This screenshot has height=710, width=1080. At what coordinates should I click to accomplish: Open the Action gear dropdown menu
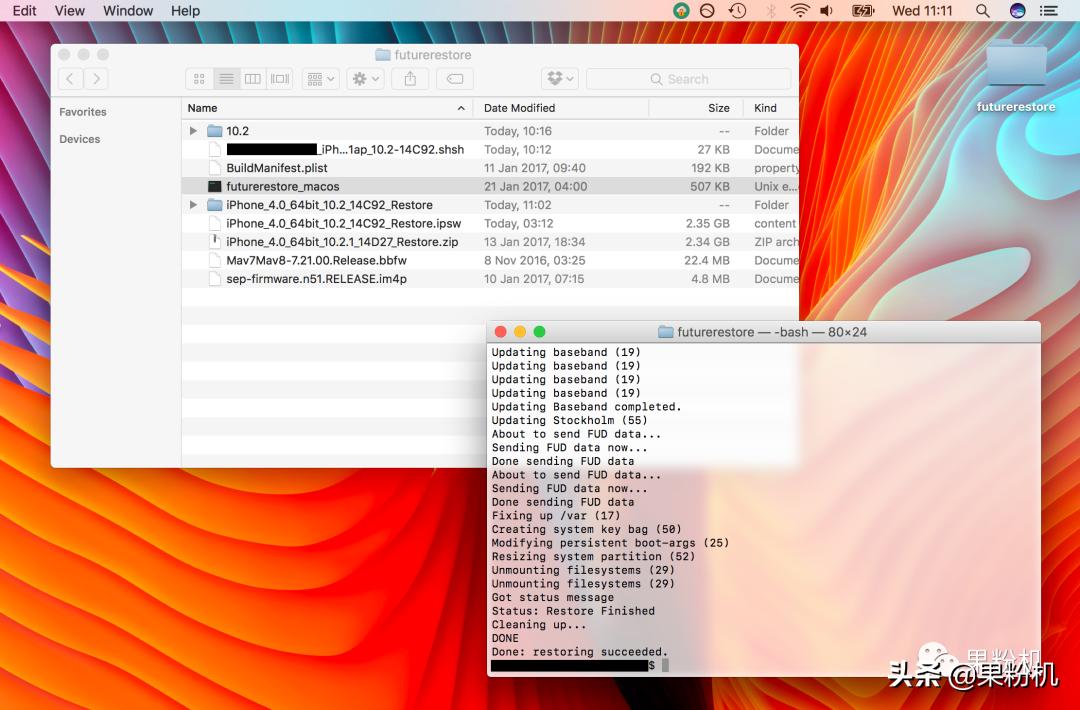point(365,79)
